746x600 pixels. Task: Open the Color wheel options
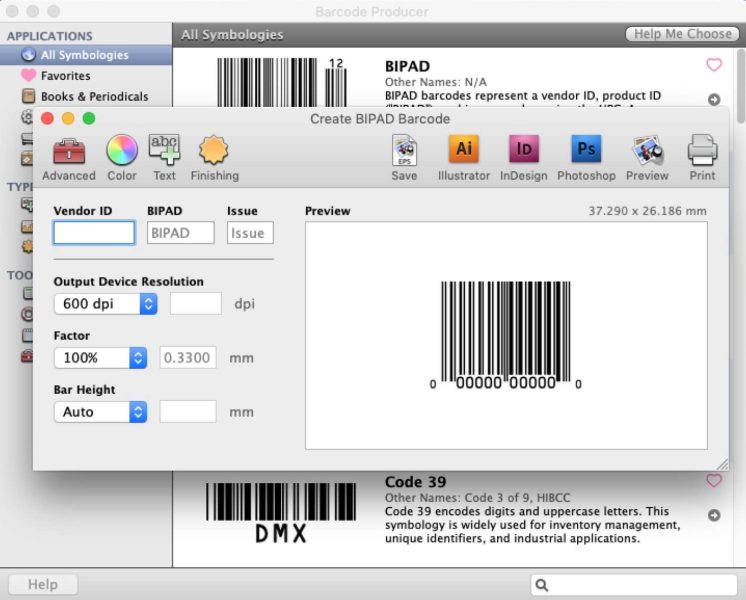tap(122, 159)
